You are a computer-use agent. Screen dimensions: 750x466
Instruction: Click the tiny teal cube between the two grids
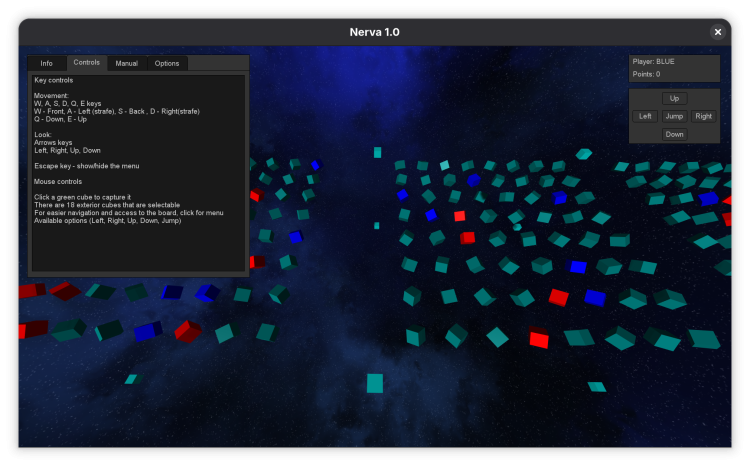[x=377, y=226]
